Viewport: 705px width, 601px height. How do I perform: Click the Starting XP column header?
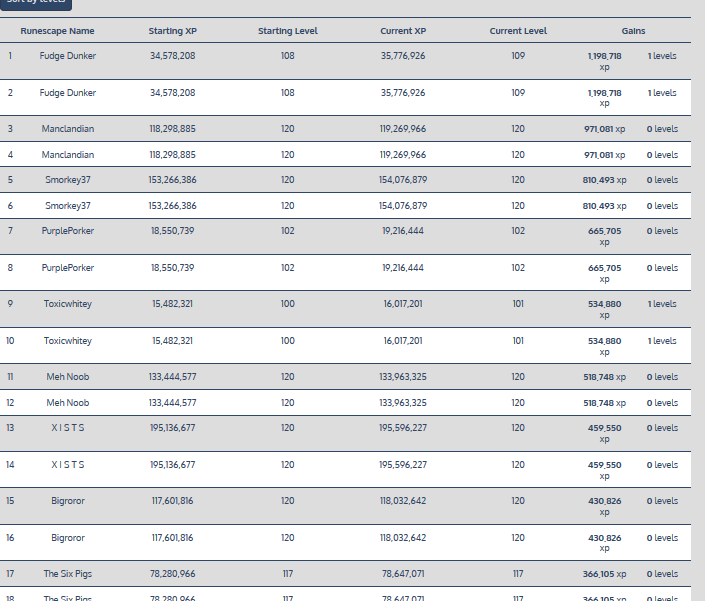[172, 31]
